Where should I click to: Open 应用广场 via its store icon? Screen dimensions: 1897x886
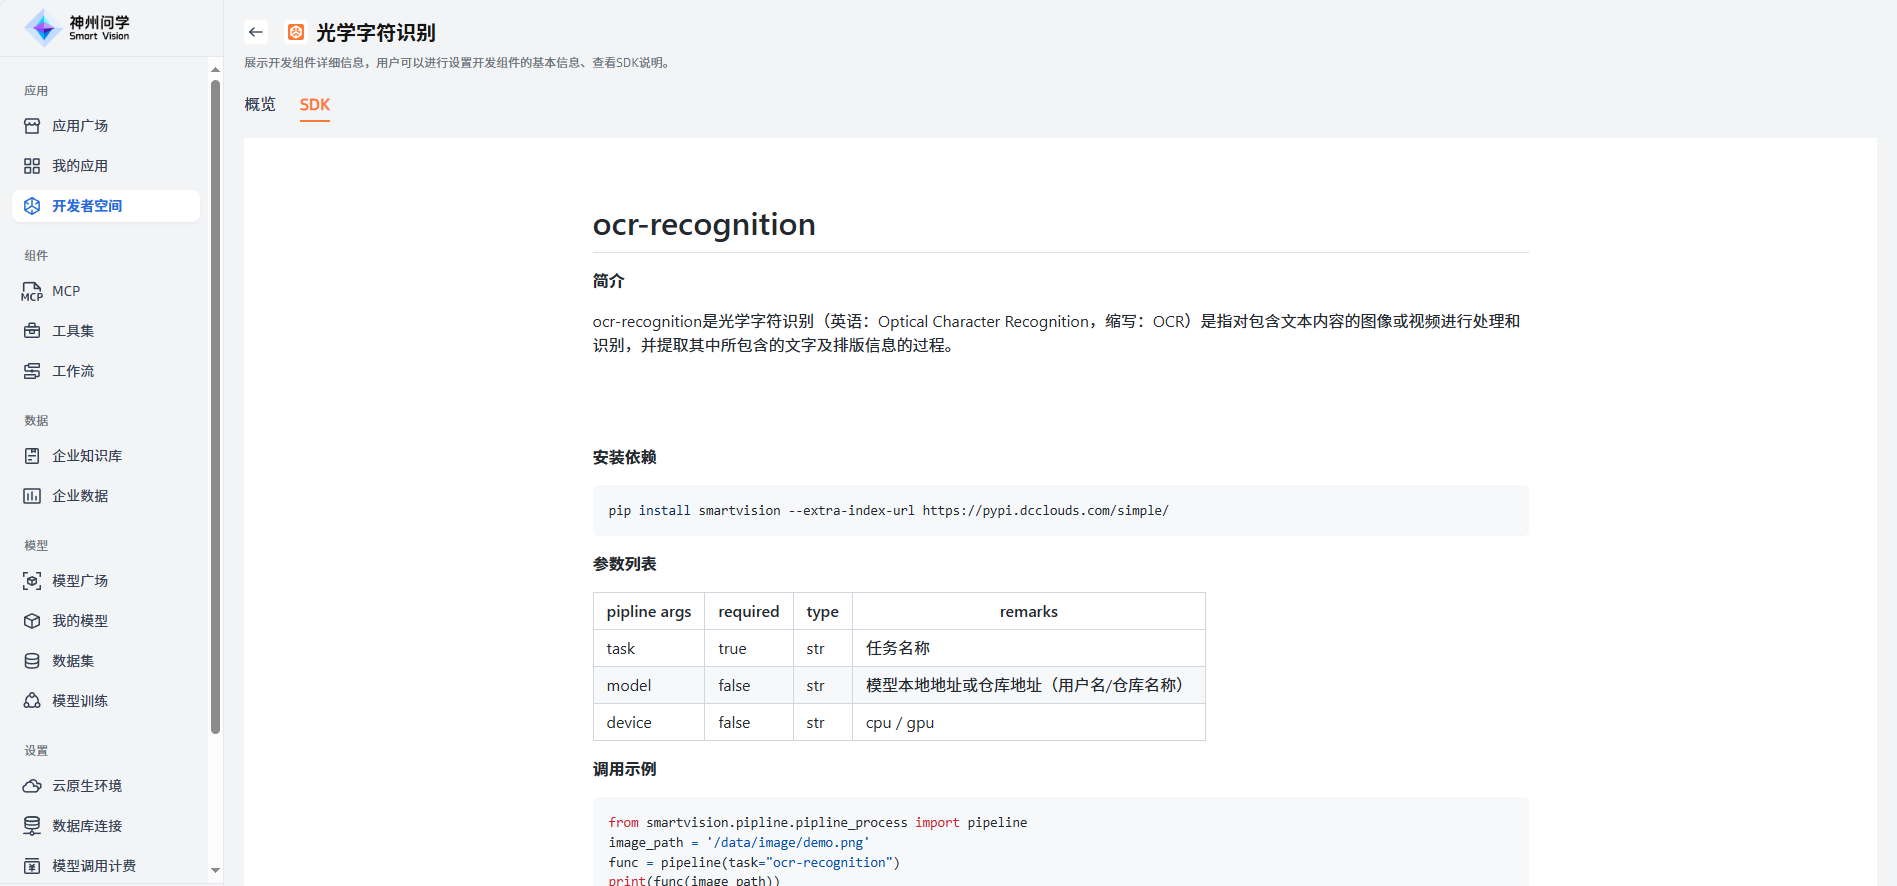[32, 126]
